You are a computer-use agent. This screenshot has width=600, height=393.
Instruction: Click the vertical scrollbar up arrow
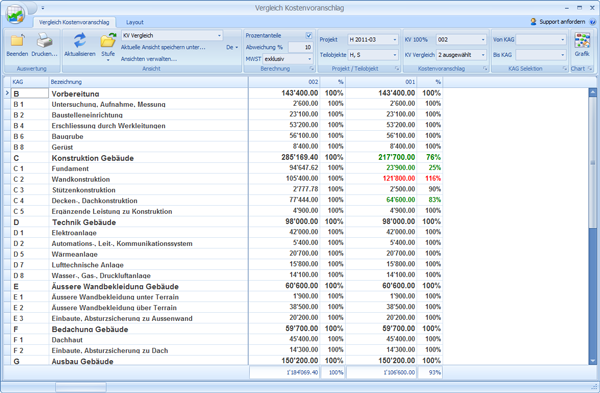tap(593, 92)
